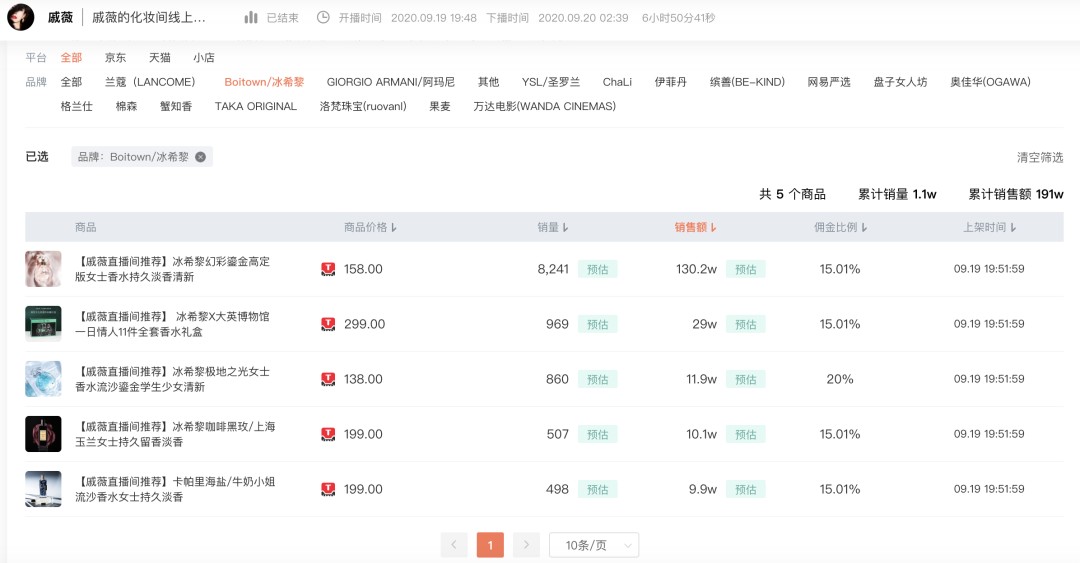Filter by brand 奥佳华(OGAWA)
Viewport: 1080px width, 563px height.
point(990,82)
